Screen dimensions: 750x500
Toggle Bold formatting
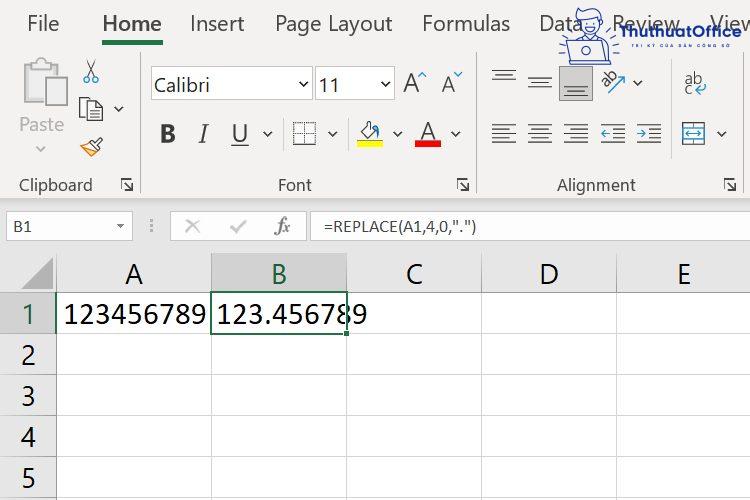coord(168,133)
